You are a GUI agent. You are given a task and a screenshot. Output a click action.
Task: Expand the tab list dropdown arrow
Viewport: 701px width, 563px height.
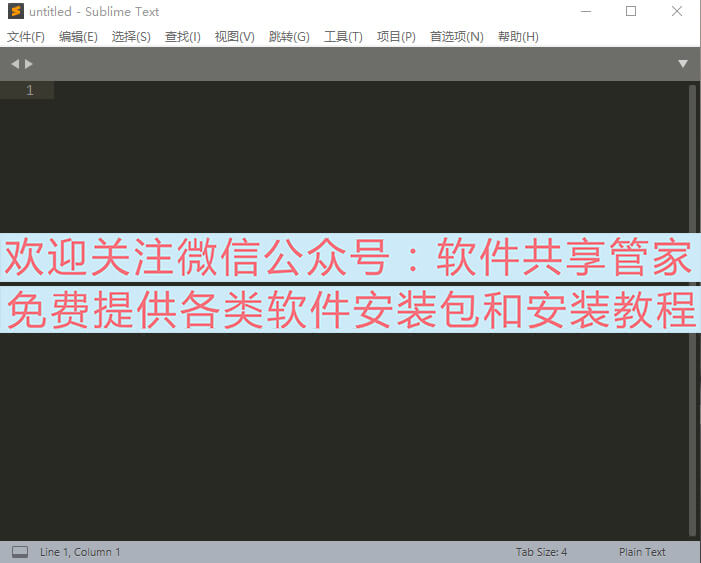pos(683,64)
